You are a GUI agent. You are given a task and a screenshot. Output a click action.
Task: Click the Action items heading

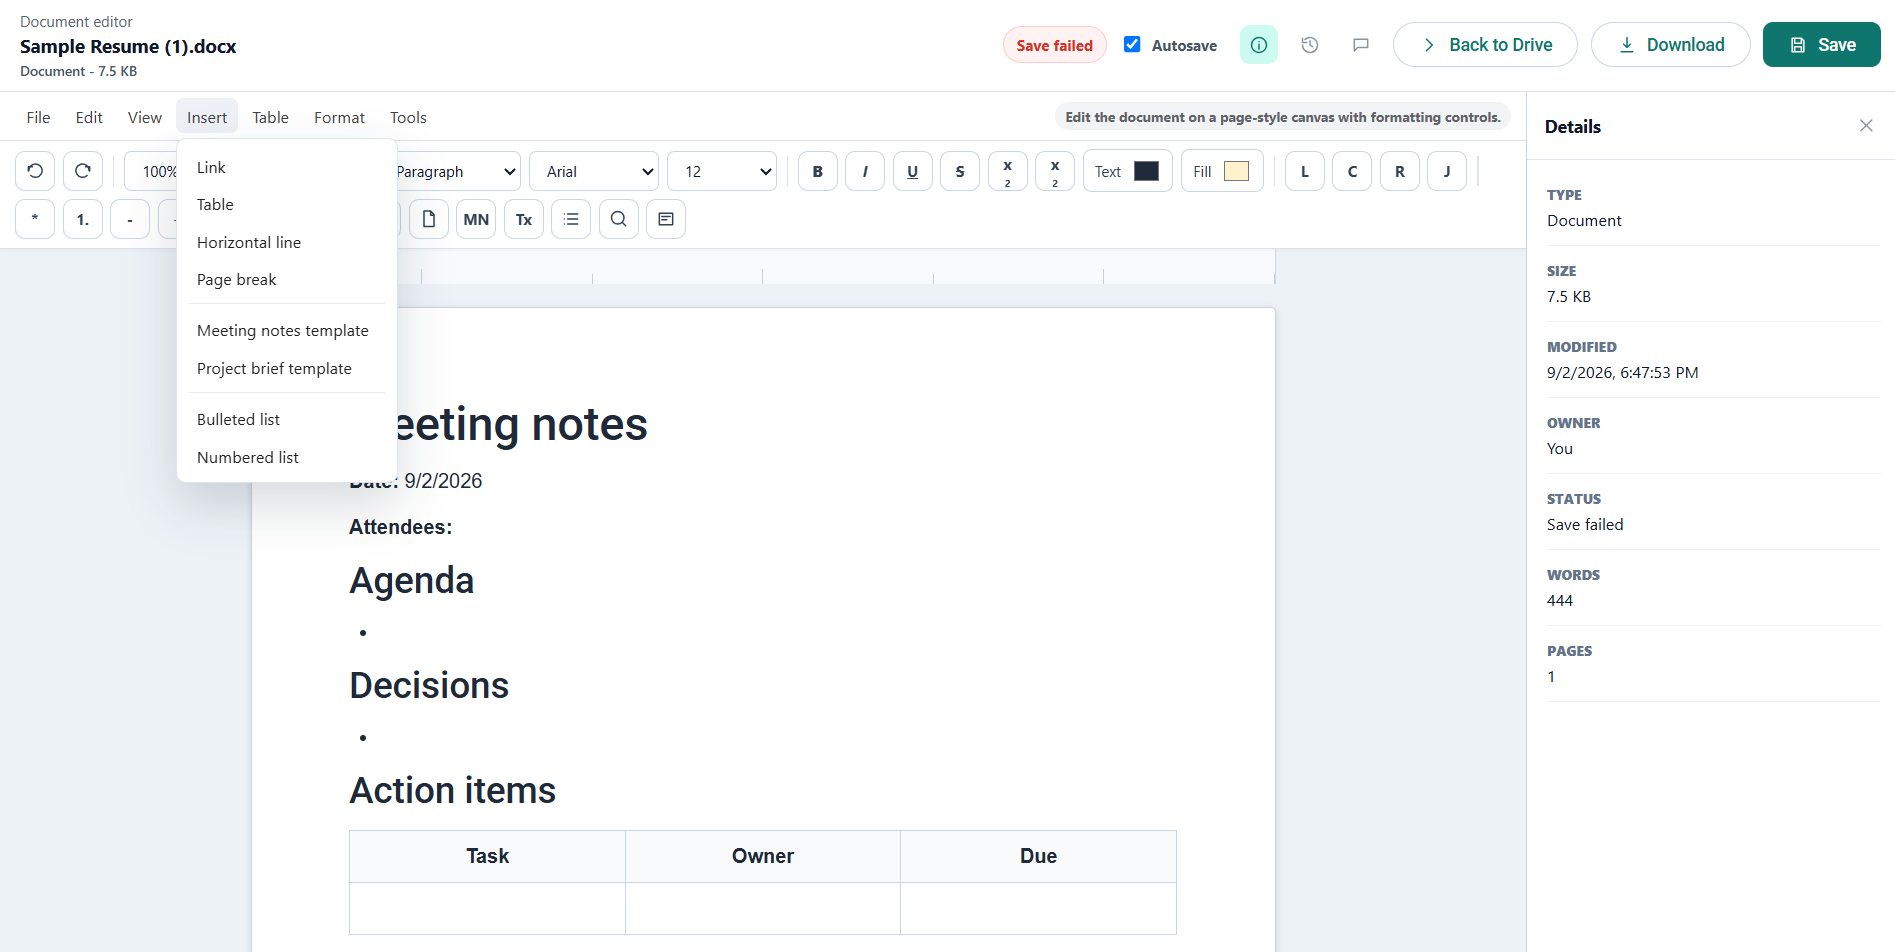(x=452, y=790)
